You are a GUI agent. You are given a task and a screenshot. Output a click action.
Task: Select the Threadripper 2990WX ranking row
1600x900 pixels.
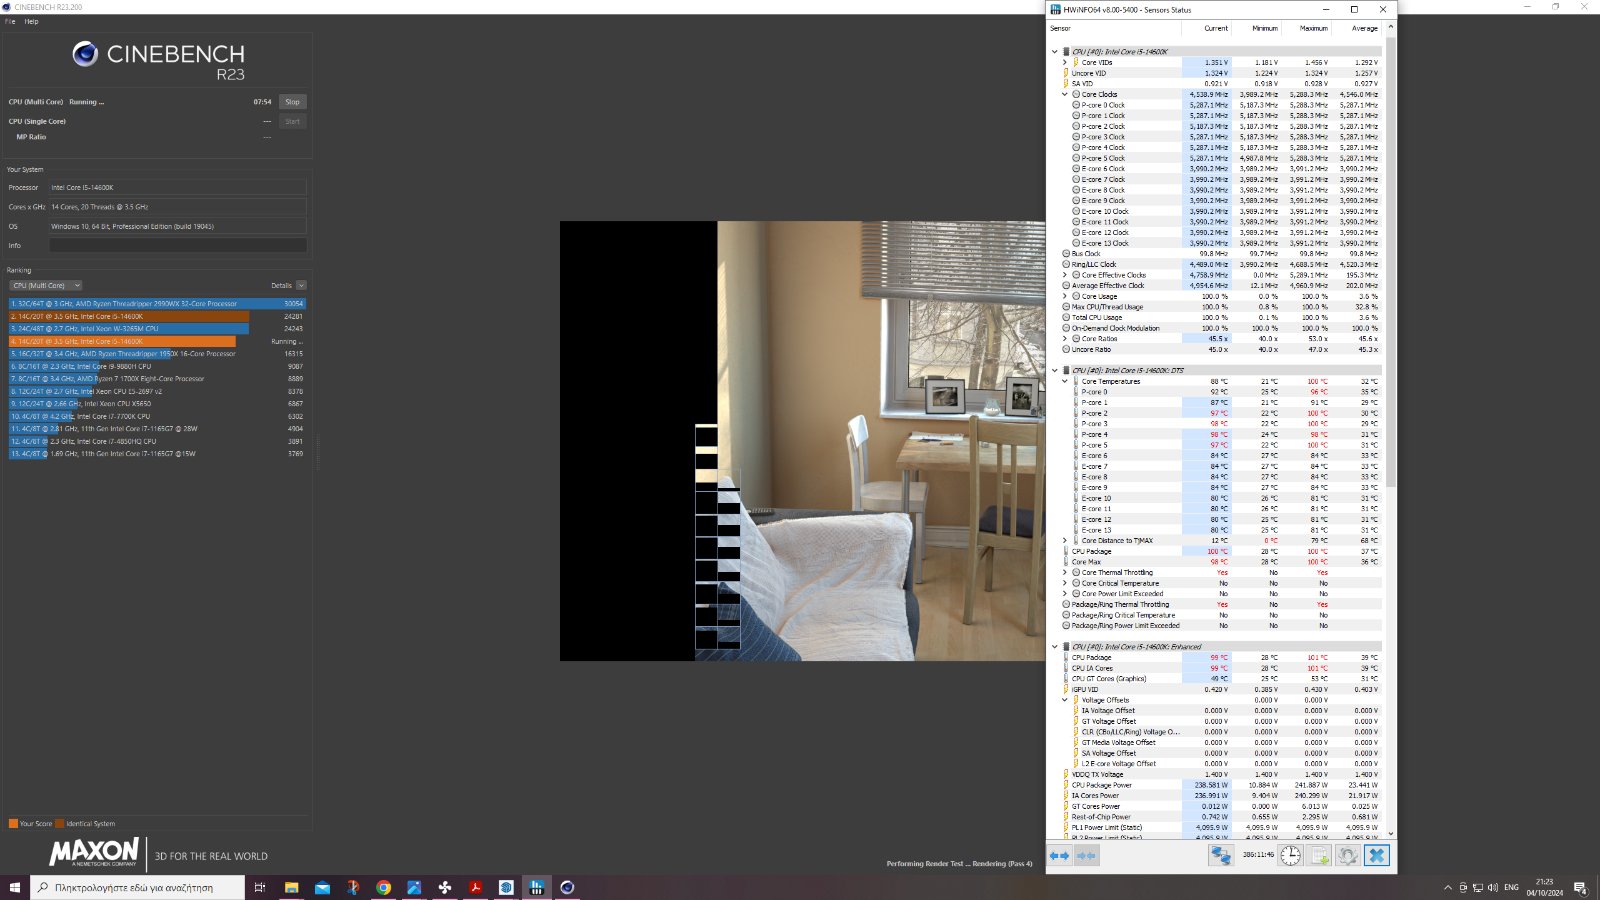(157, 304)
